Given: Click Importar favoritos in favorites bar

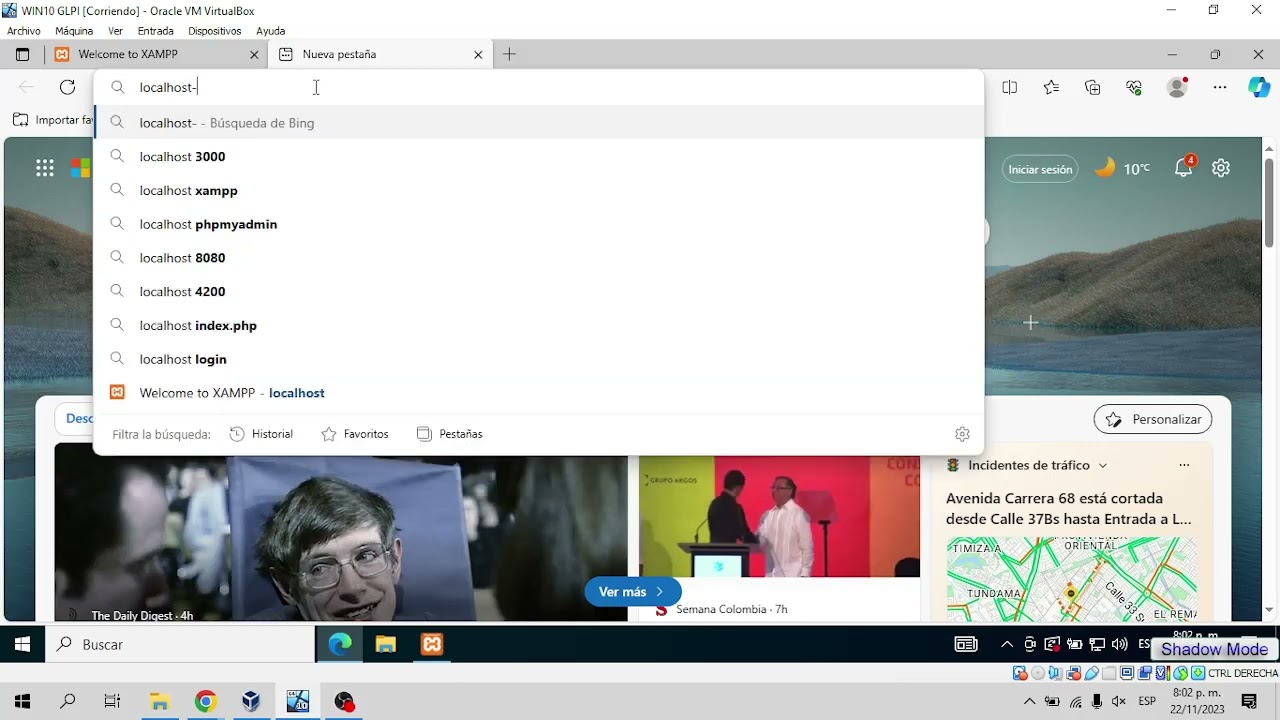Looking at the screenshot, I should pos(53,120).
